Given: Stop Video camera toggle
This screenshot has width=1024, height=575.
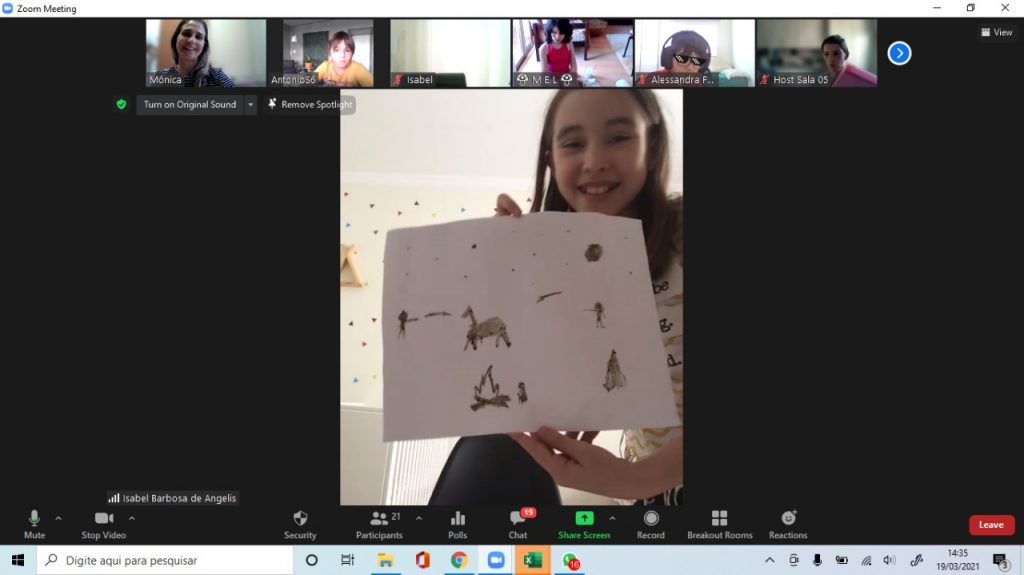Looking at the screenshot, I should 103,525.
